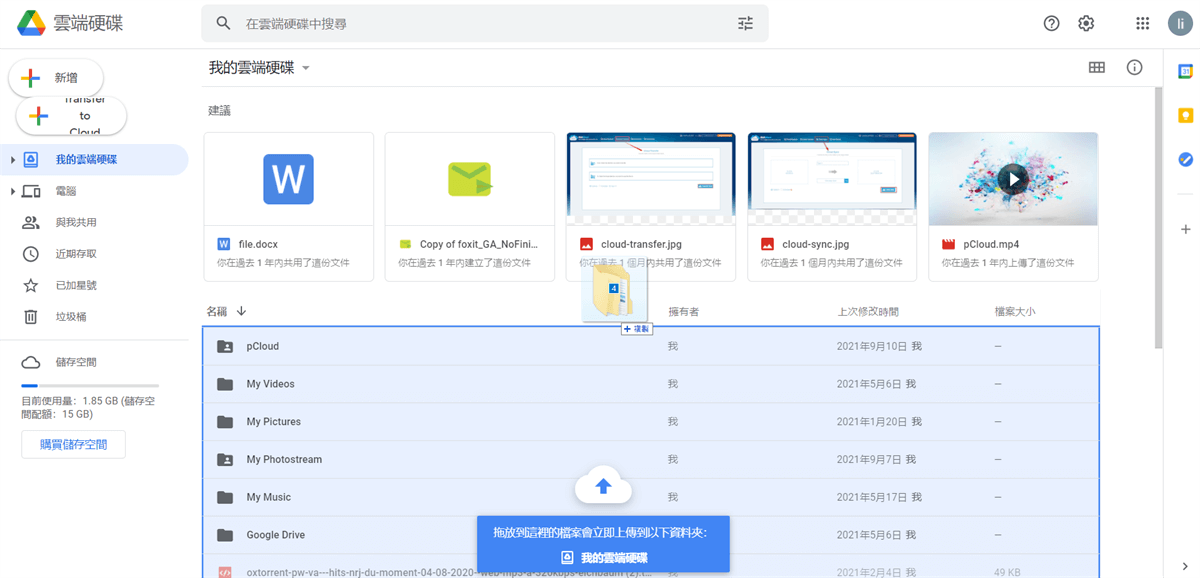This screenshot has height=578, width=1200.
Task: Expand 電腦 tree arrow in sidebar
Action: [x=13, y=191]
